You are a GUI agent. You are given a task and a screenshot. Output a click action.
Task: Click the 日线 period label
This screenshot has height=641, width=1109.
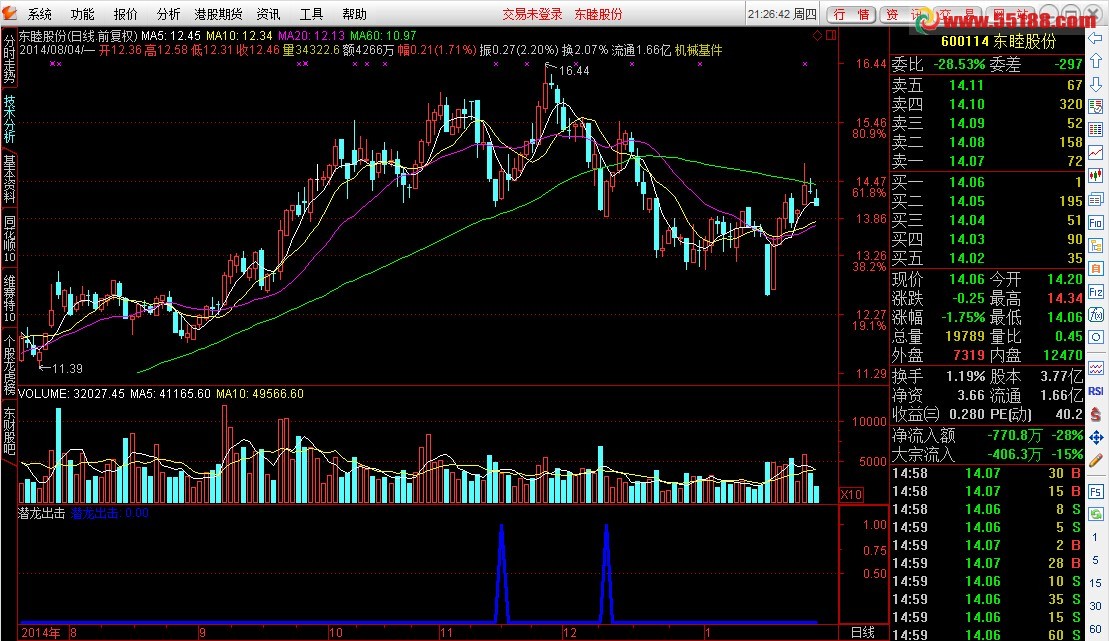click(x=862, y=633)
